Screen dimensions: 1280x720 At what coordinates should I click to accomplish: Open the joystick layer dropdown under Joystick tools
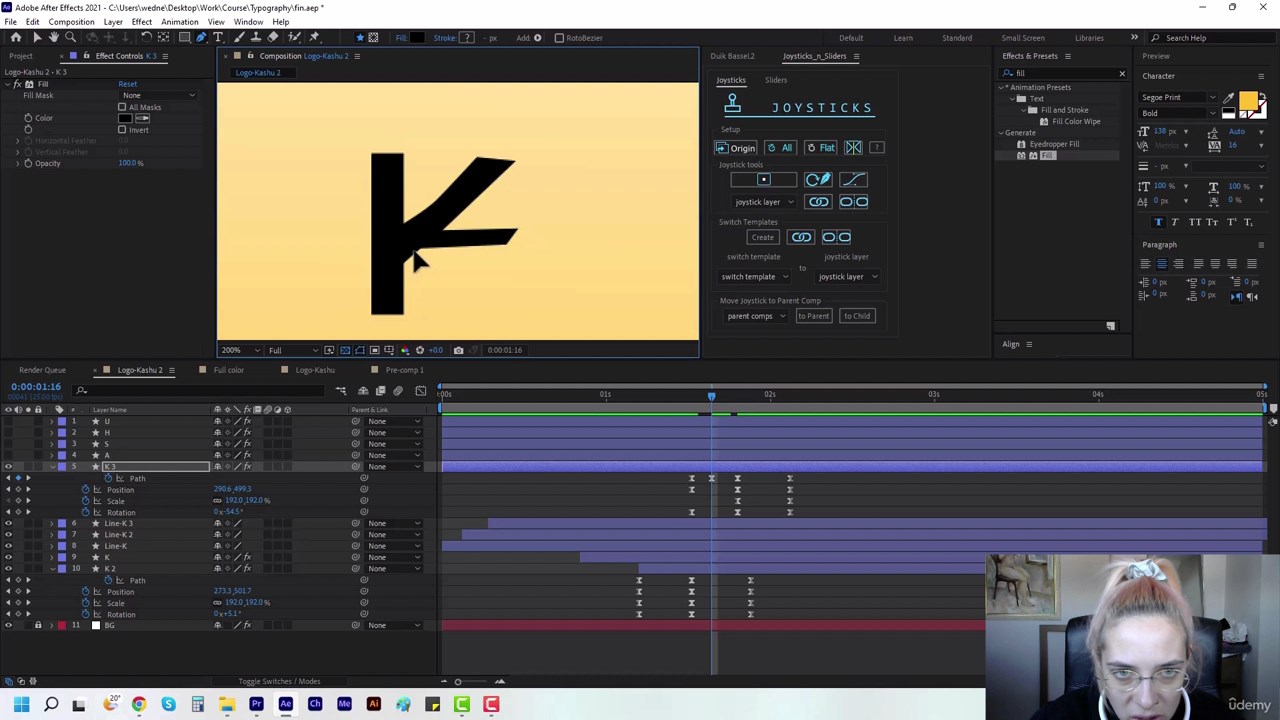tap(764, 202)
